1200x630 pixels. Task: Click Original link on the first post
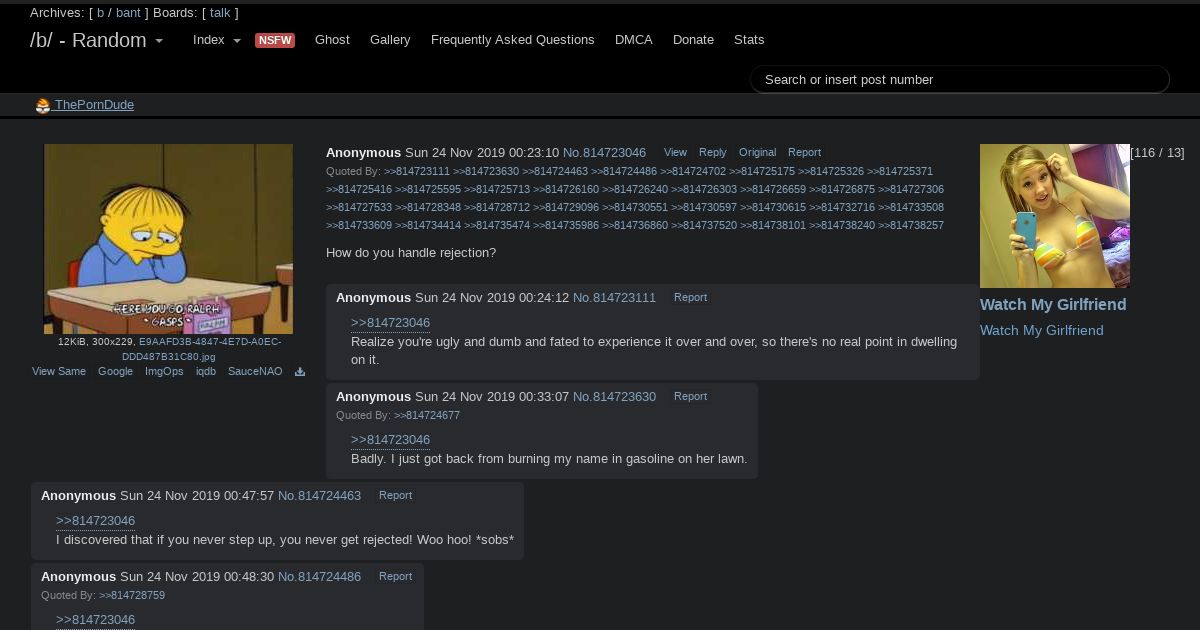pyautogui.click(x=757, y=152)
